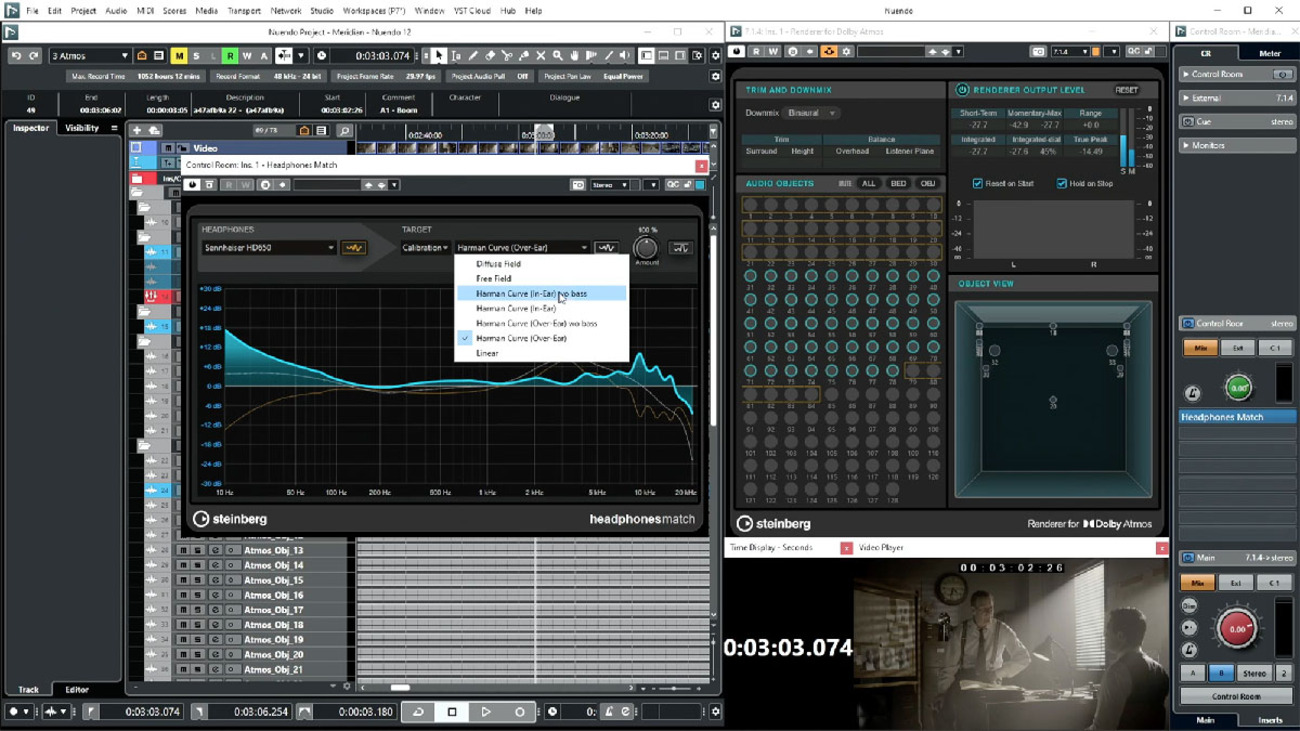Choose Diffuse Field from target list
Screen dimensions: 1300x731
pos(498,264)
